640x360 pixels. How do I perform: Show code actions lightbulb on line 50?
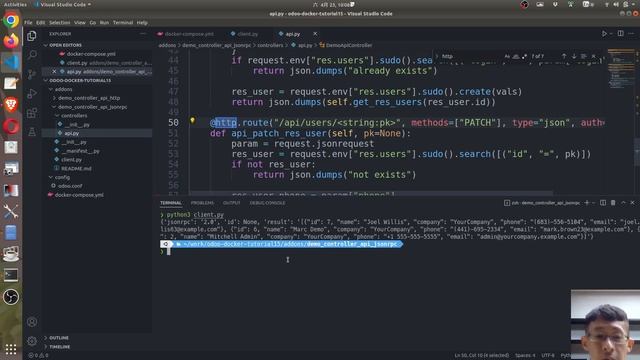[192, 120]
